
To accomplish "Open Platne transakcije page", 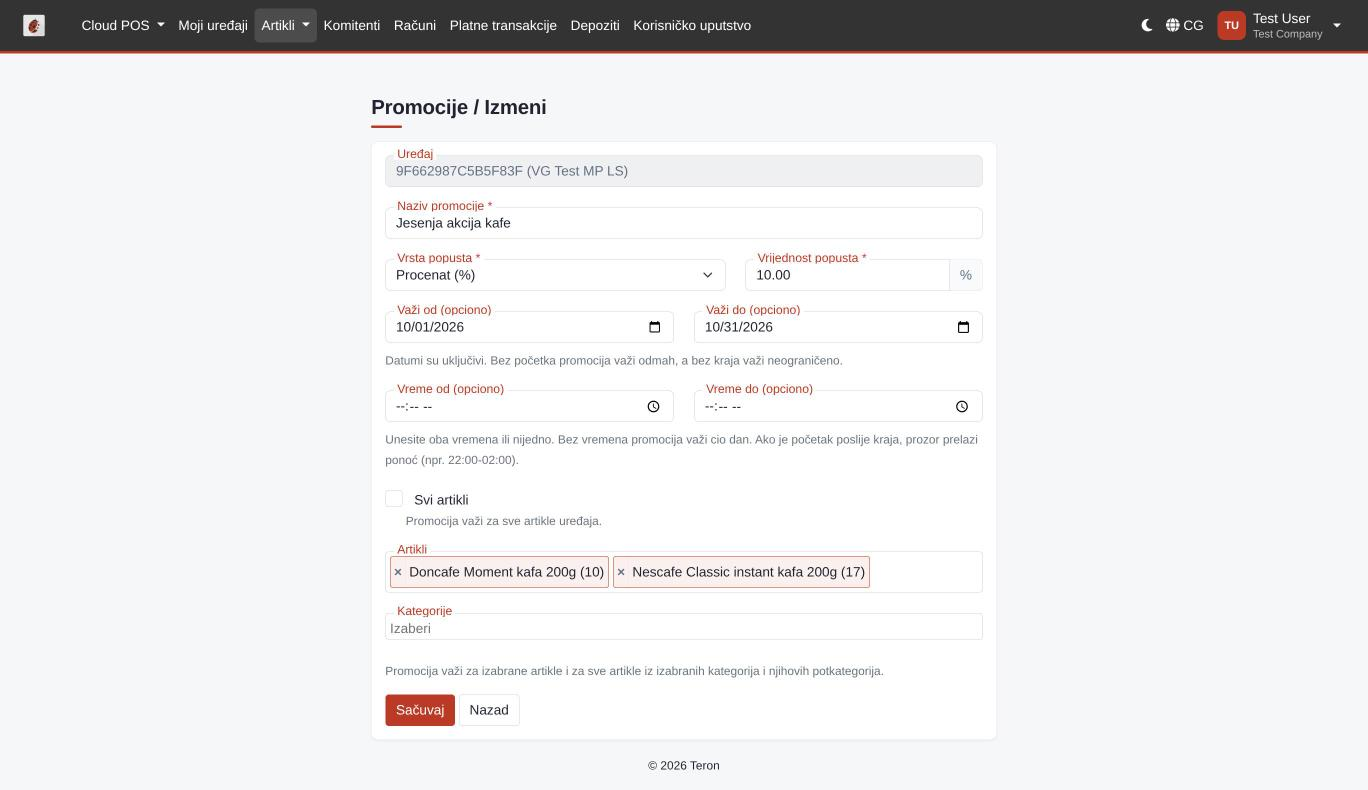I will (503, 26).
